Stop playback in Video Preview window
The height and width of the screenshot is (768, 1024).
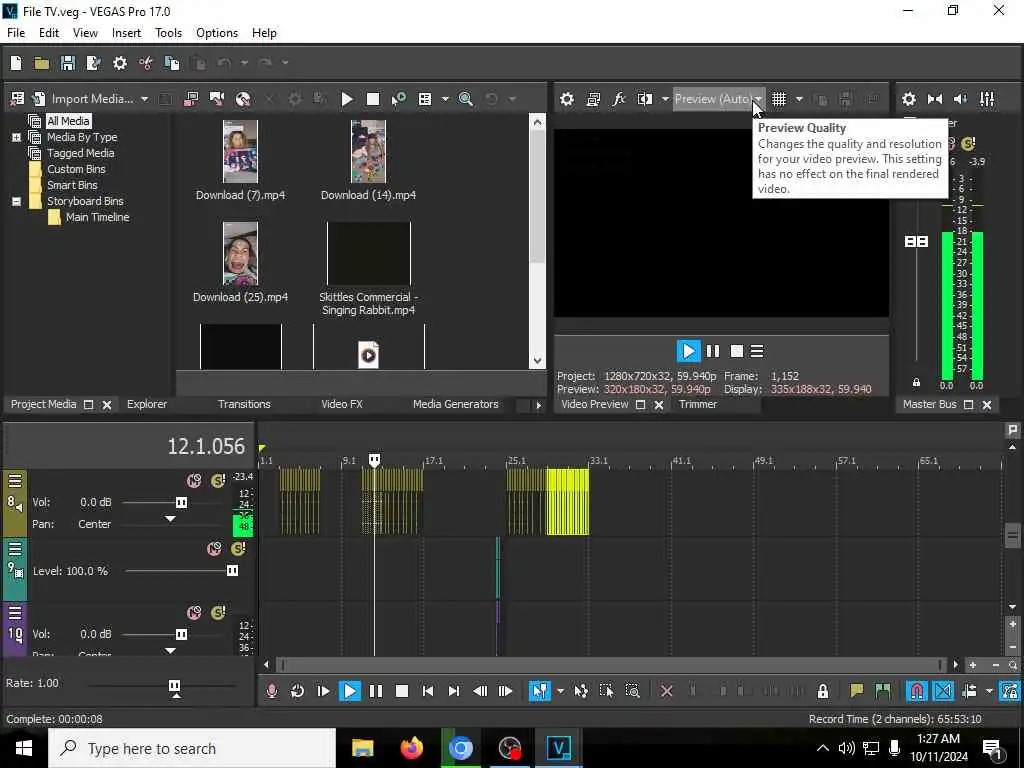click(737, 351)
